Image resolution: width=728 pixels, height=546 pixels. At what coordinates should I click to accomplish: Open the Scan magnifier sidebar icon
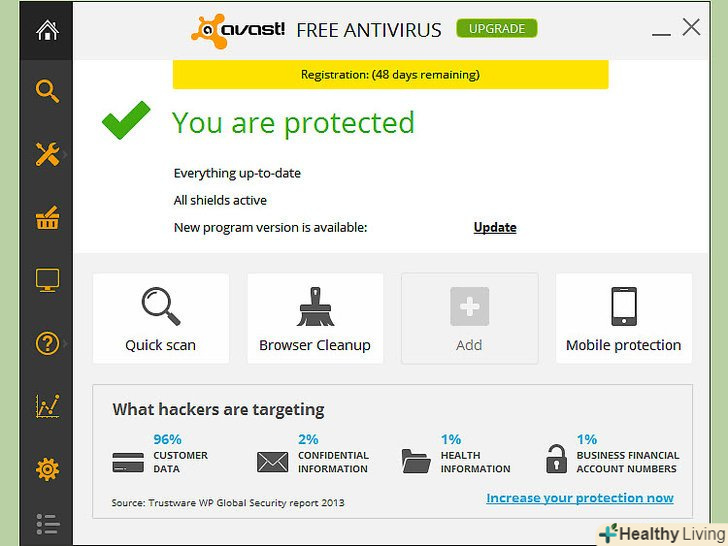[46, 92]
